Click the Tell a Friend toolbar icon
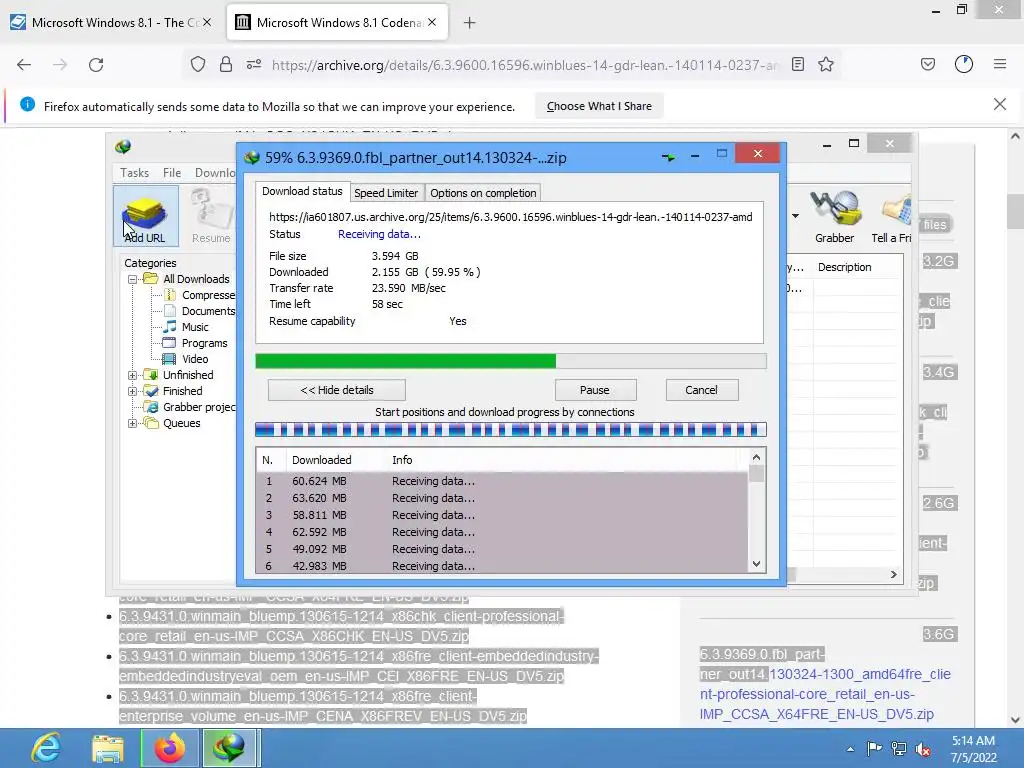Screen dimensions: 1024x768 892,216
